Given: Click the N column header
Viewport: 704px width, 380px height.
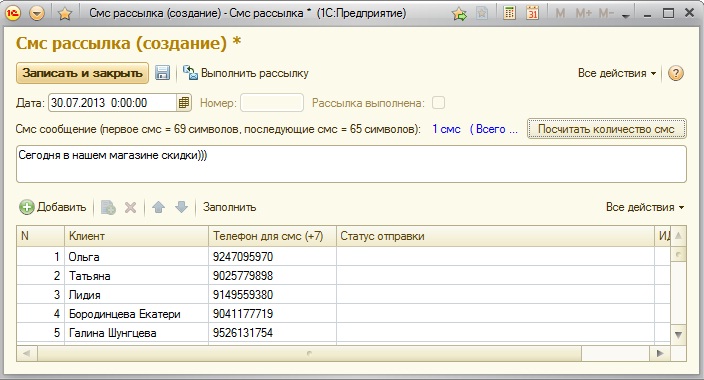Looking at the screenshot, I should coord(41,236).
